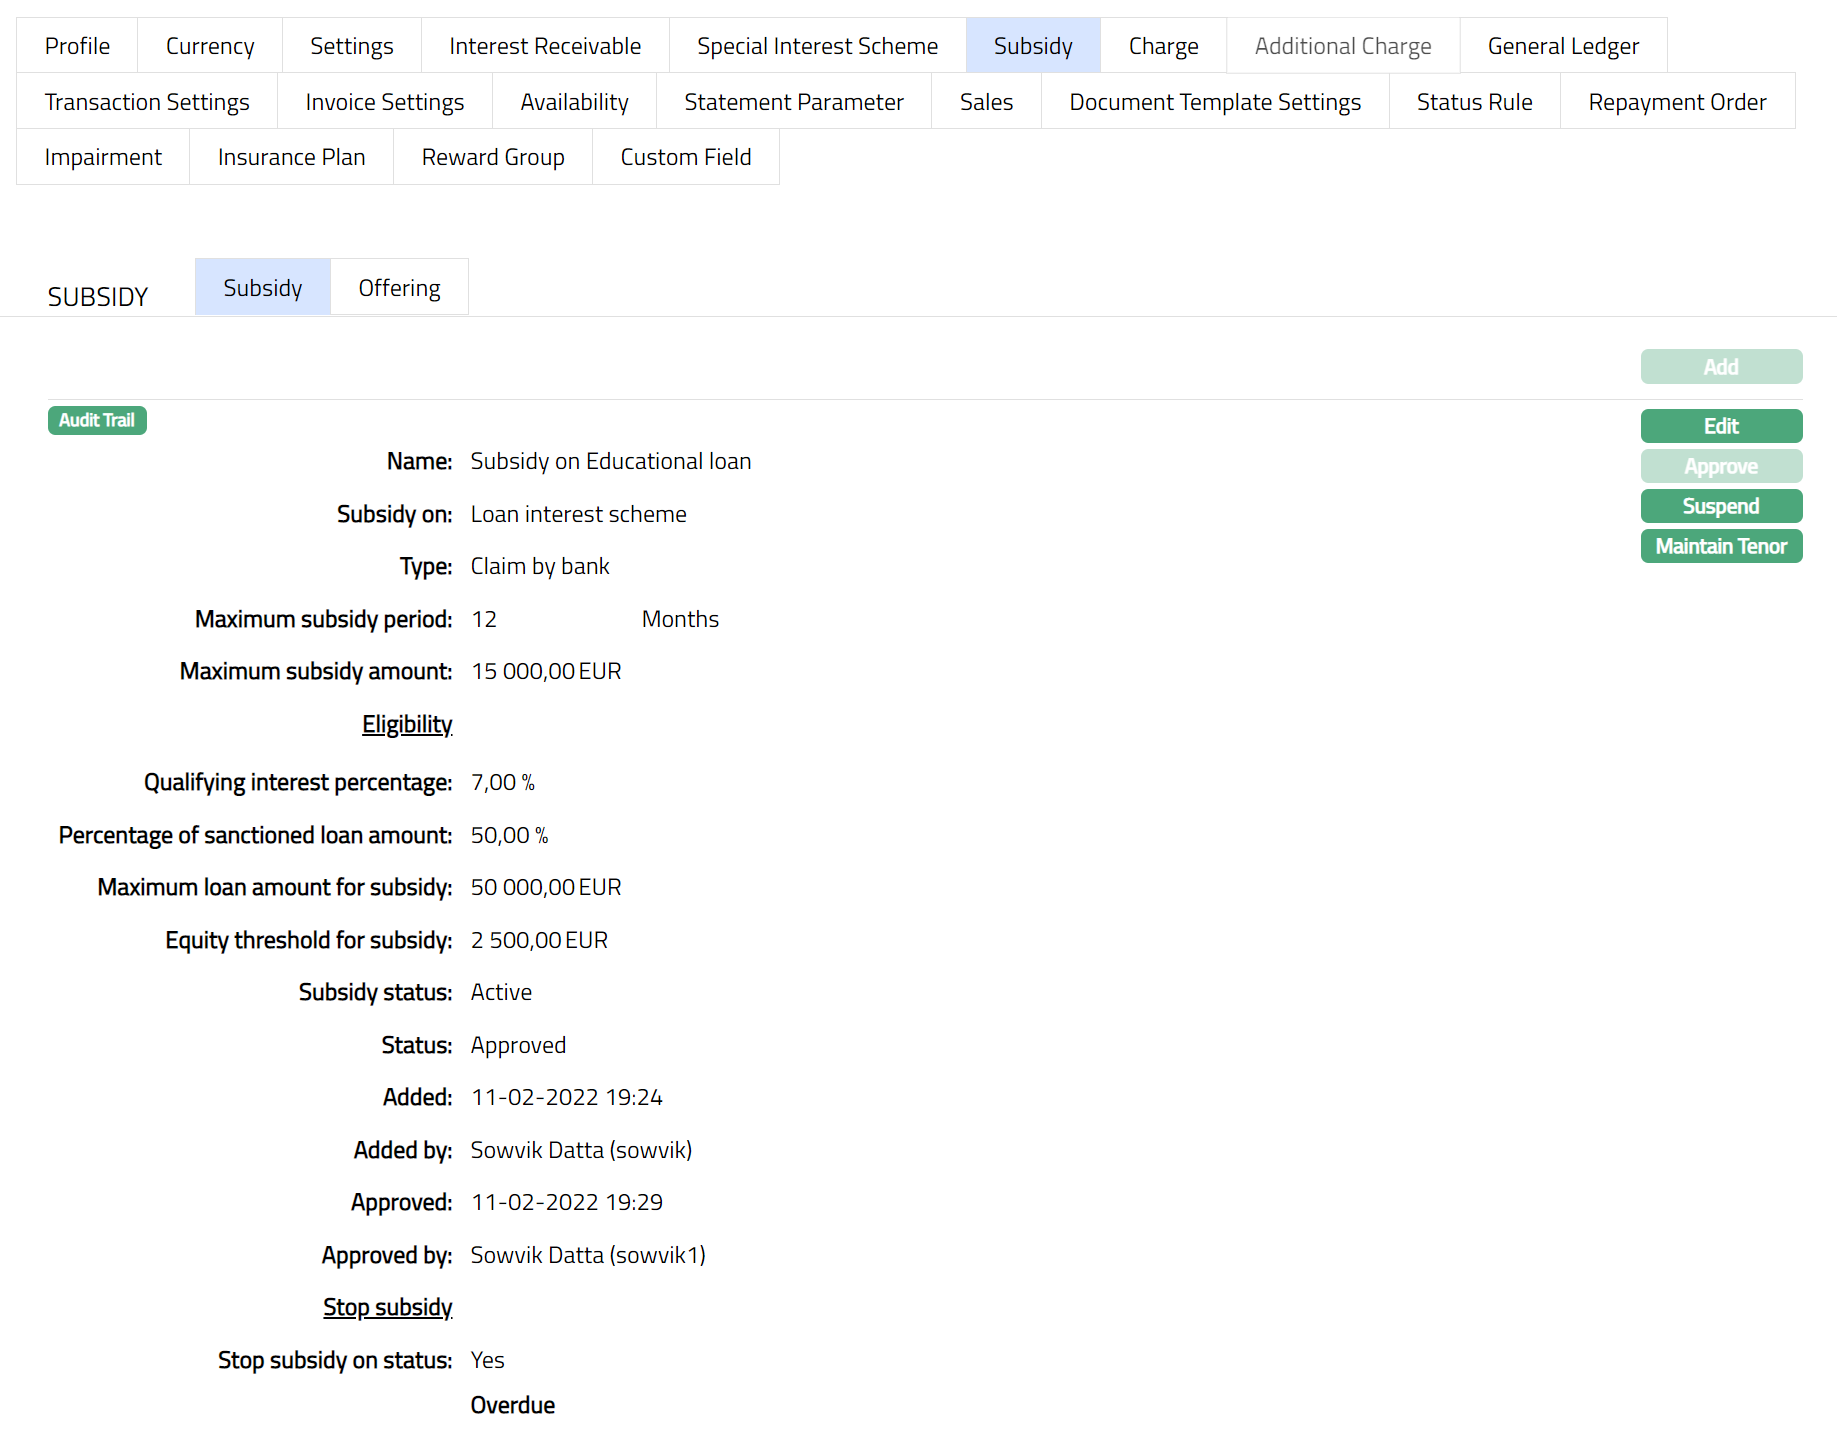Suspend the subsidy record
Viewport: 1837px width, 1437px height.
(x=1720, y=506)
